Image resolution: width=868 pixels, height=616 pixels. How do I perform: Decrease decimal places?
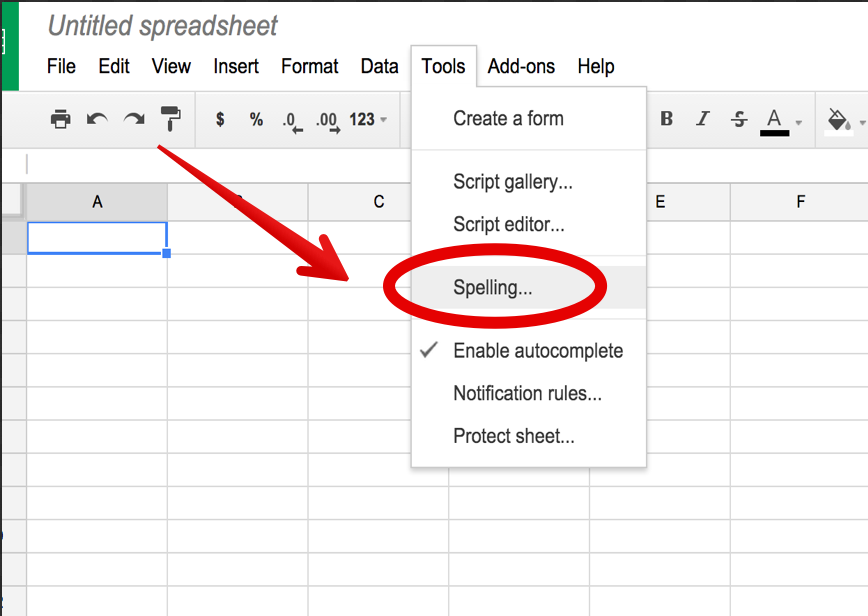click(292, 118)
